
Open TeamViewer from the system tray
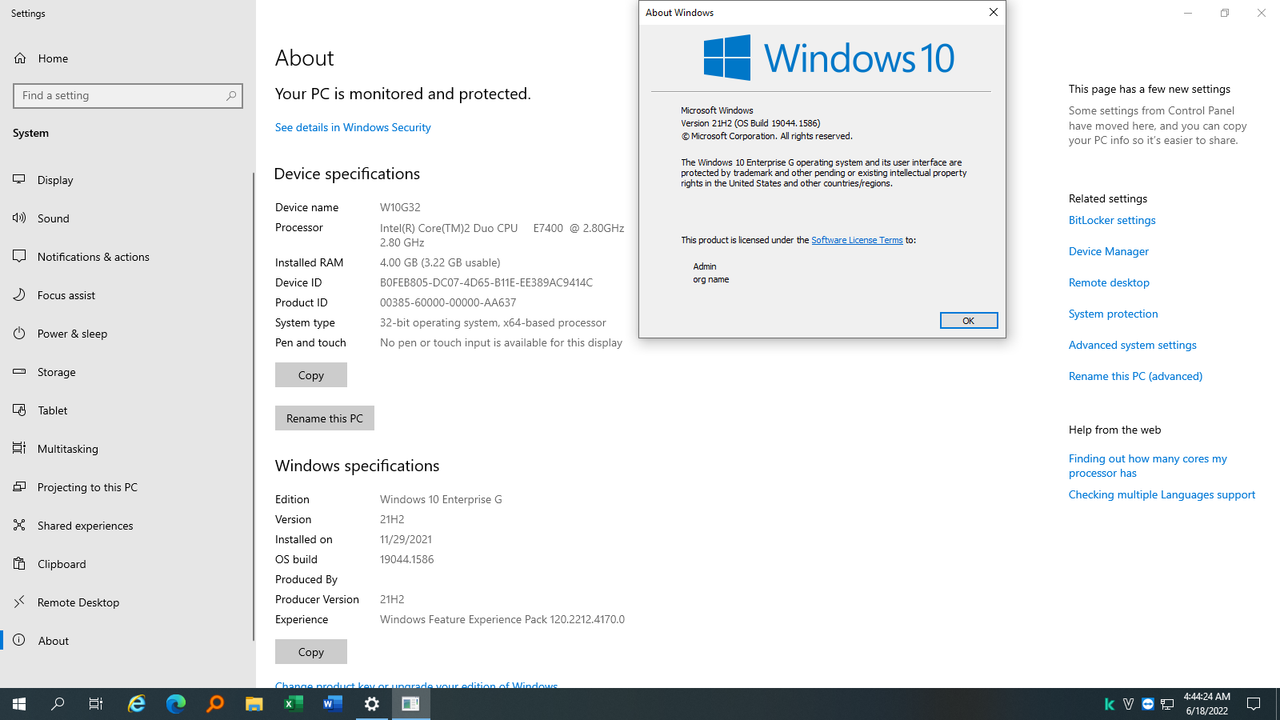[x=1148, y=703]
